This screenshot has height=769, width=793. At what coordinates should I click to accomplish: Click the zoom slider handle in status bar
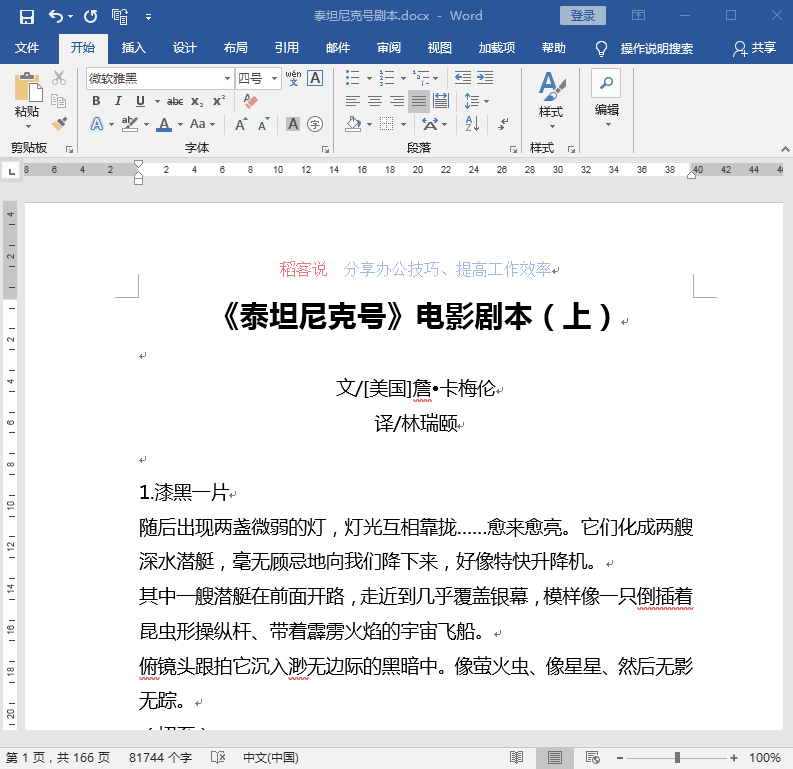coord(677,757)
